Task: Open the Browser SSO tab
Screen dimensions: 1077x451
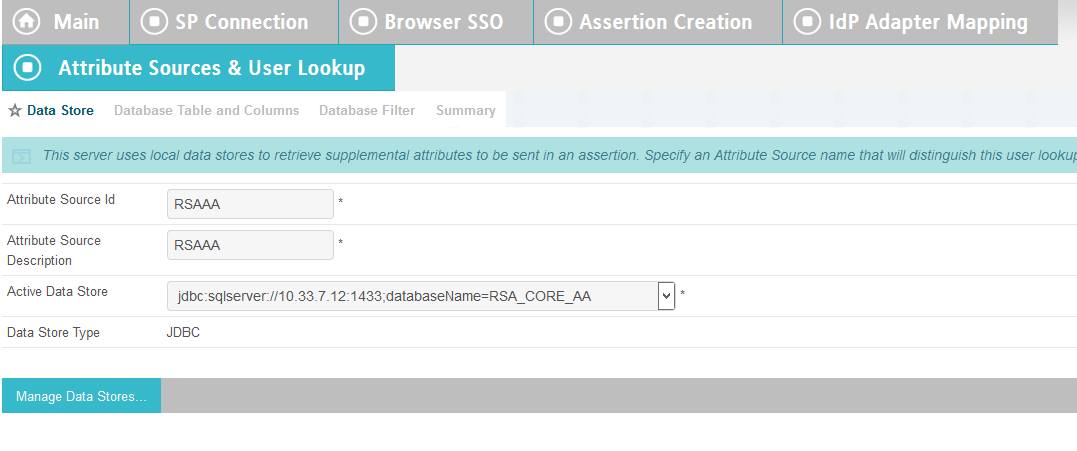Action: pyautogui.click(x=435, y=22)
